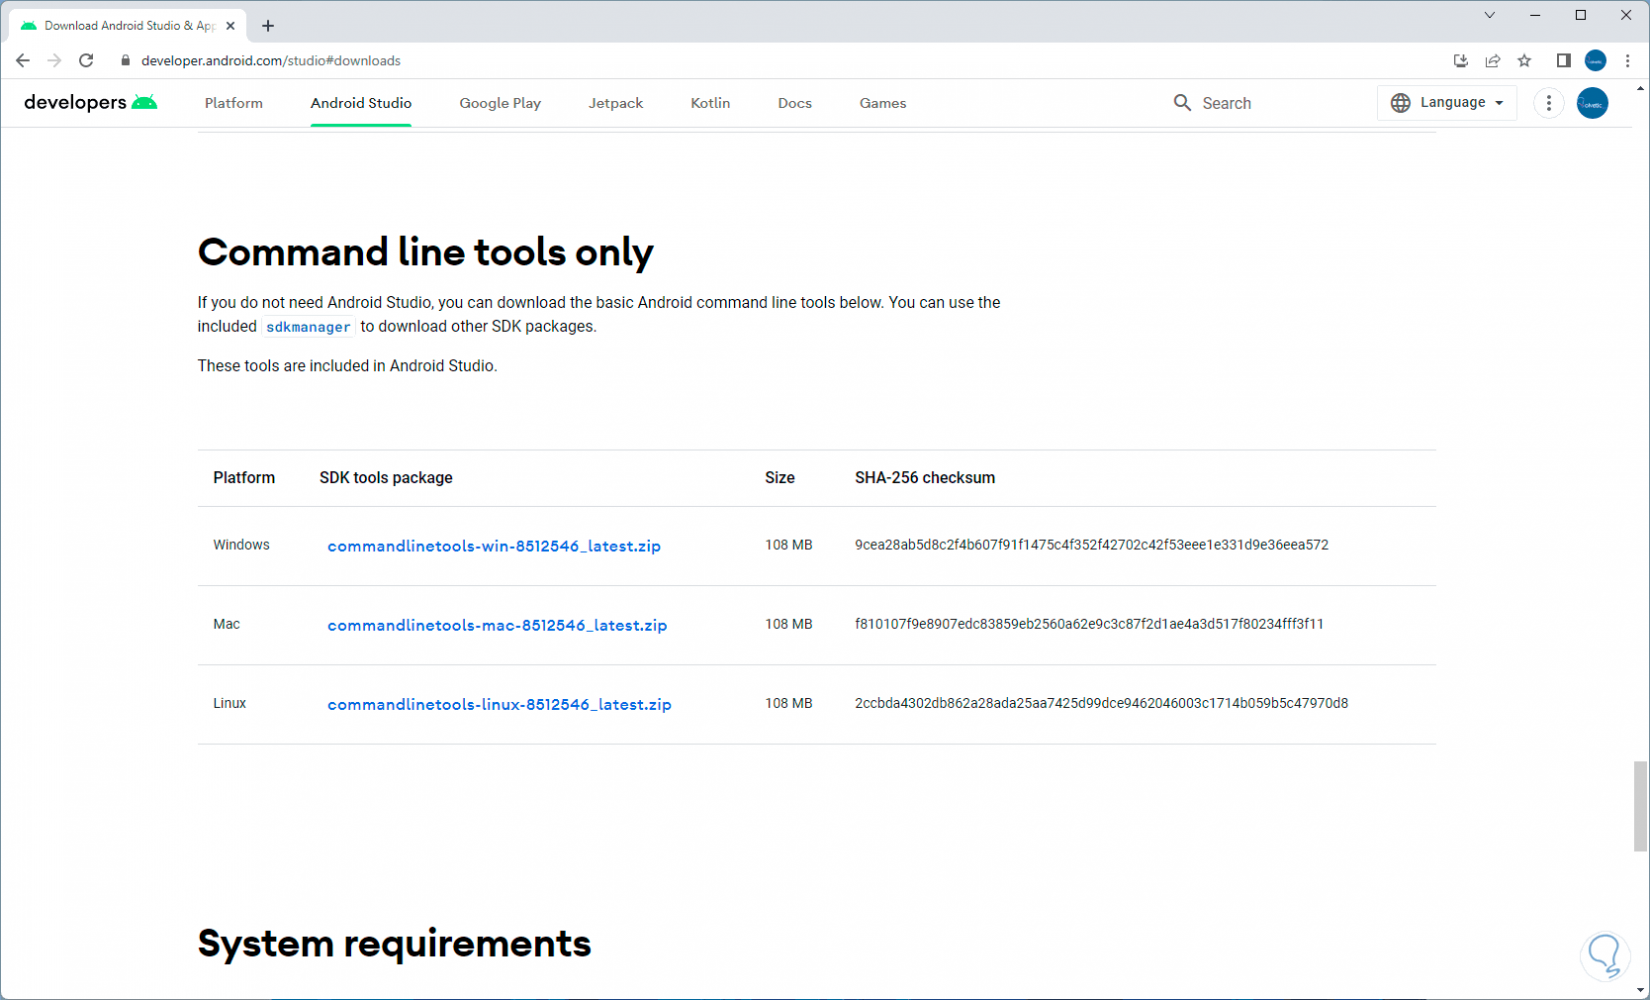Screen dimensions: 1650x1000
Task: Download commandlinetools-win-8512546_latest.zip
Action: point(494,546)
